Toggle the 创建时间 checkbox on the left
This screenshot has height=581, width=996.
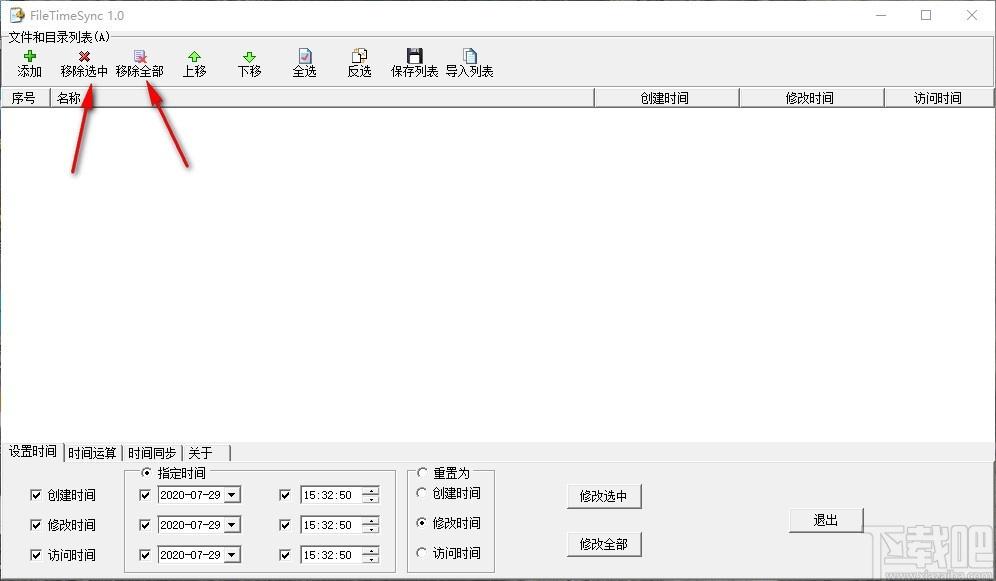point(36,495)
